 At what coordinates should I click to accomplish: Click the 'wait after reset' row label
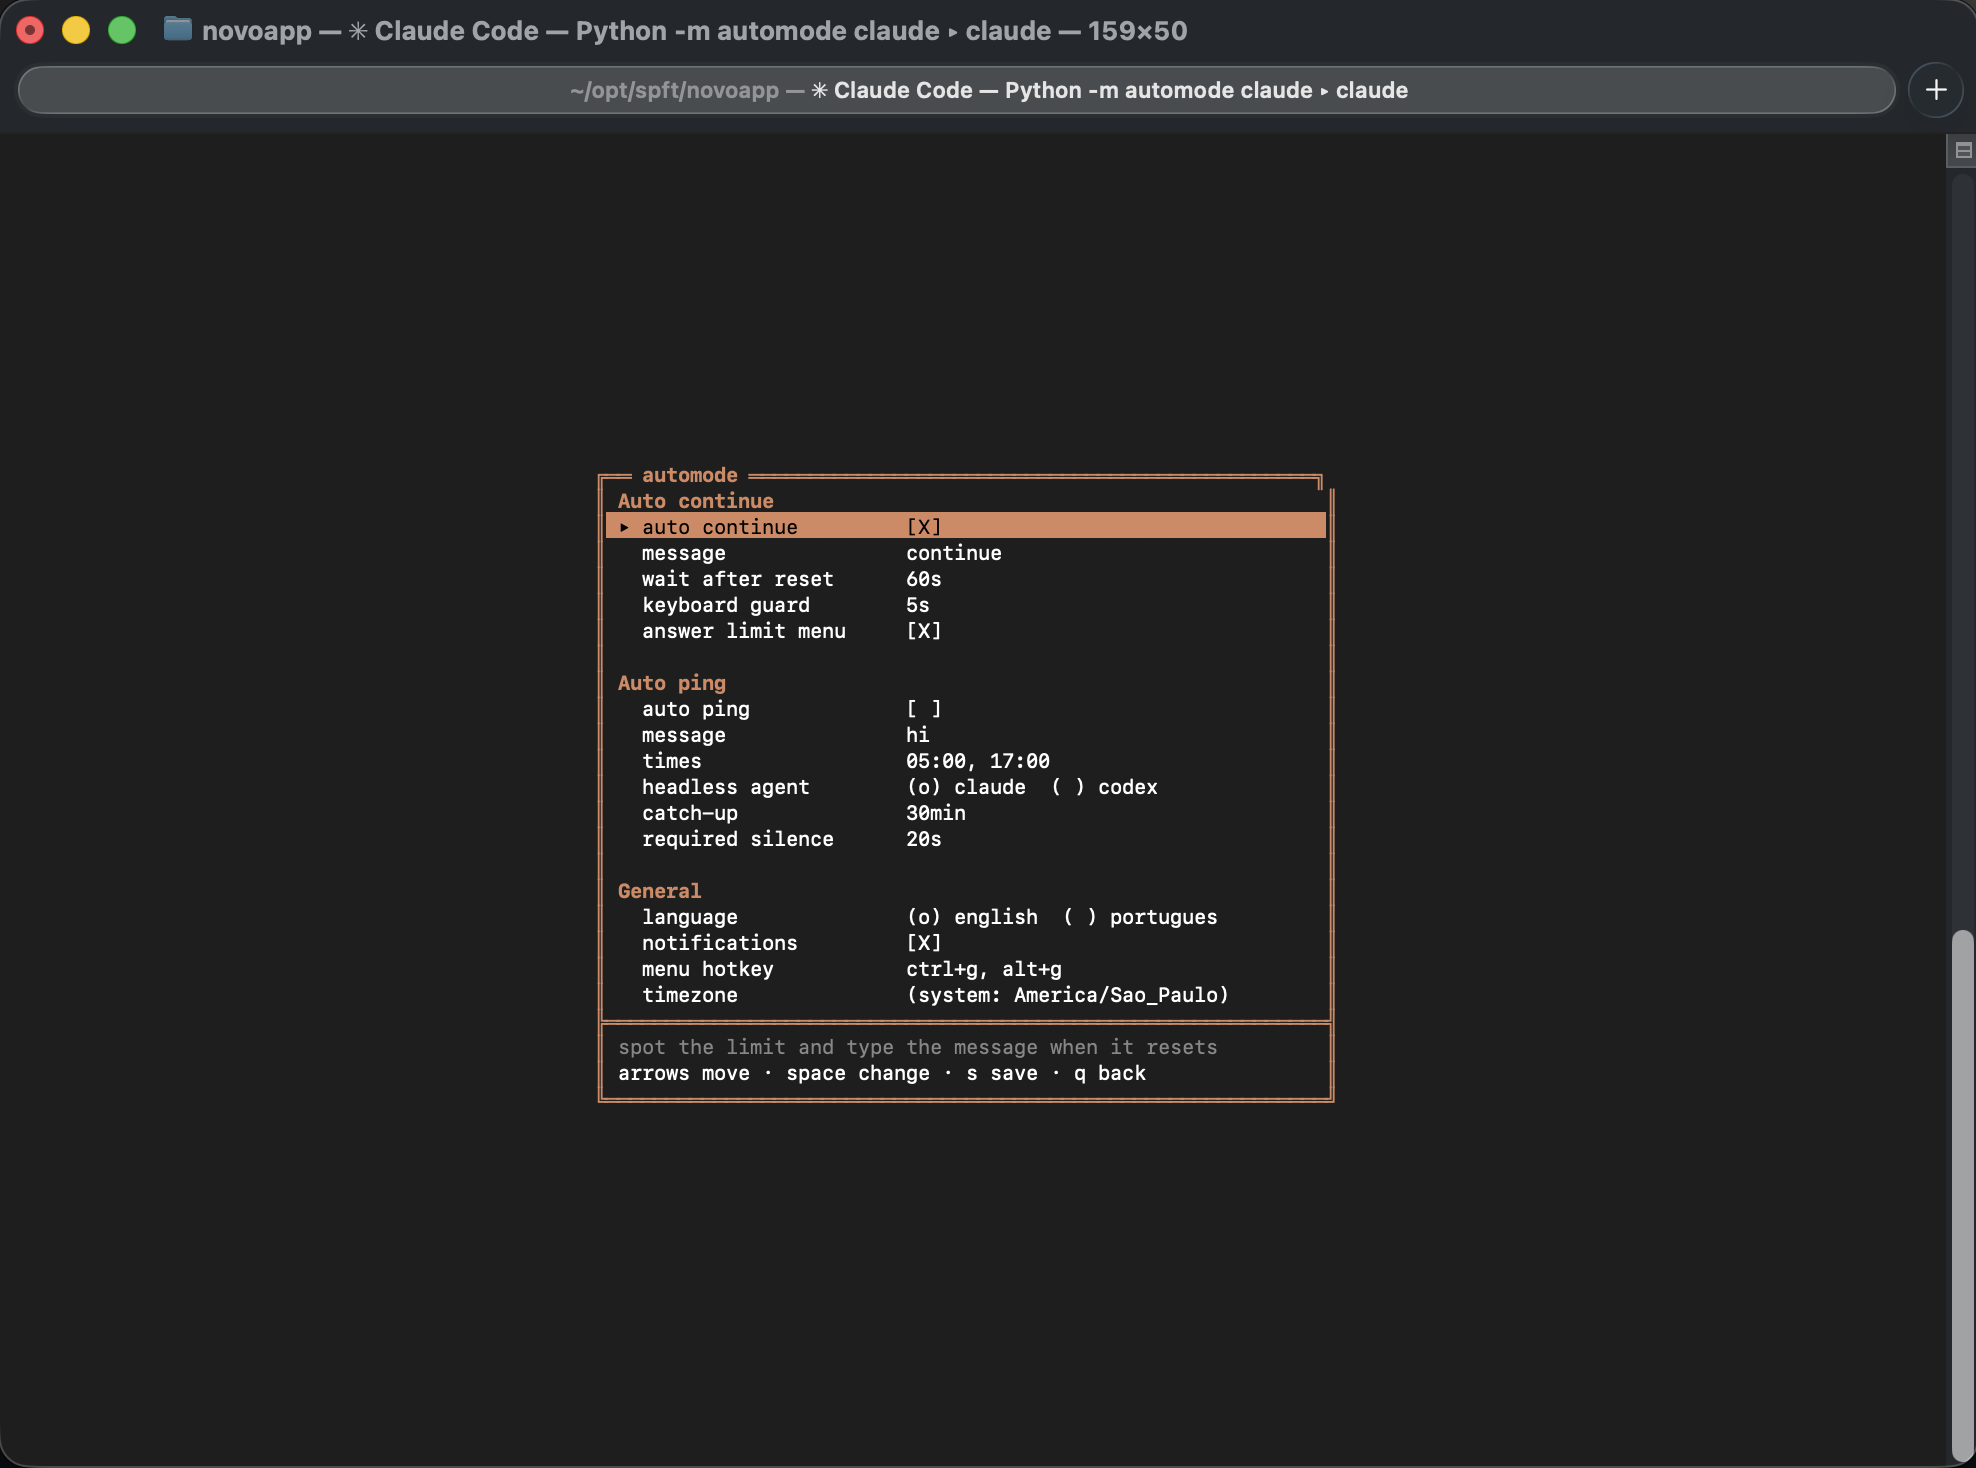click(x=738, y=579)
